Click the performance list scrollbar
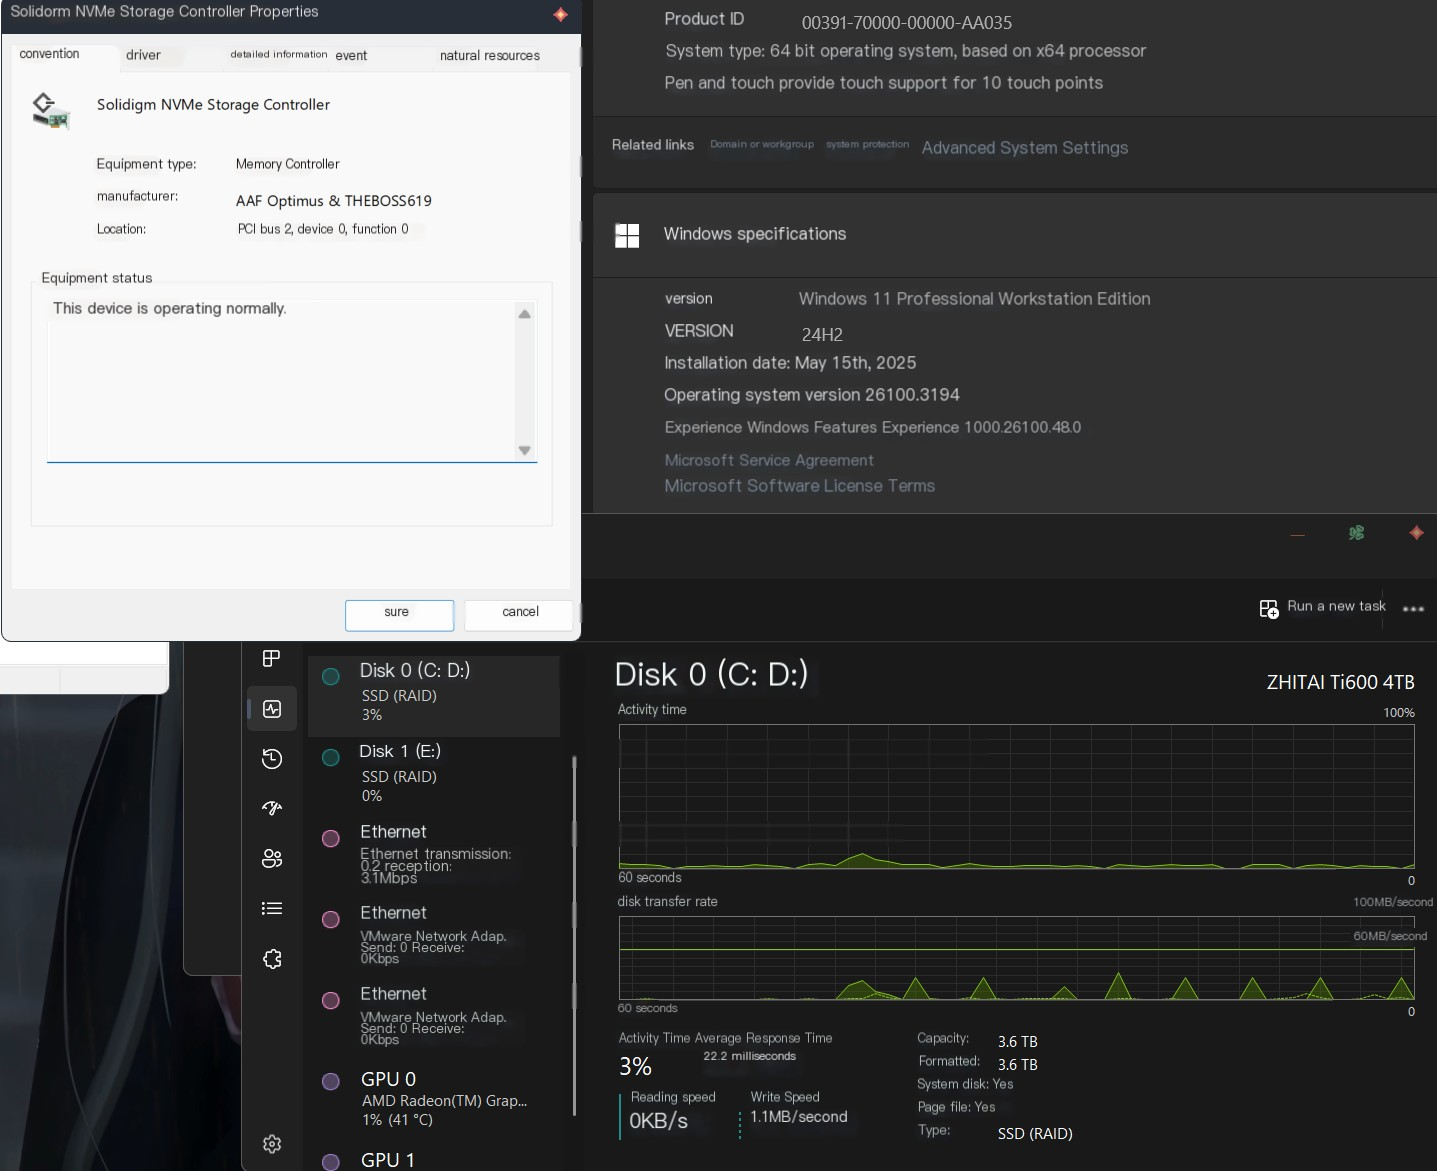The width and height of the screenshot is (1437, 1171). [x=574, y=935]
